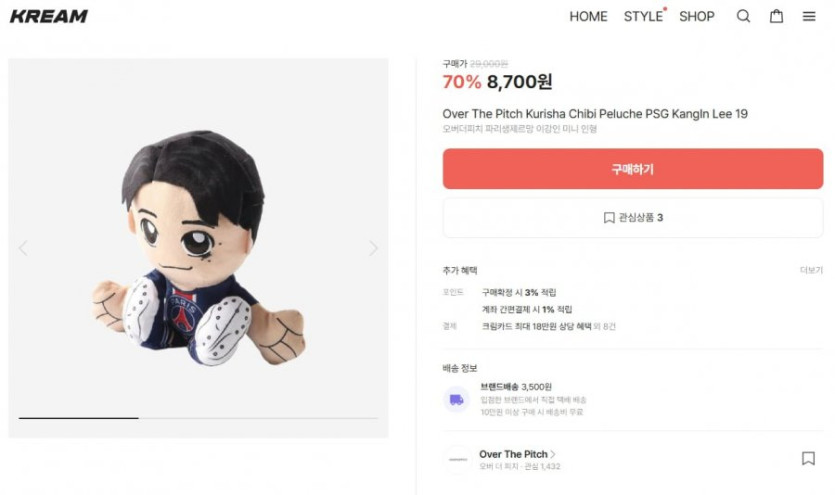Image resolution: width=835 pixels, height=495 pixels.
Task: Expand additional benefits with 더보기
Action: tap(811, 271)
